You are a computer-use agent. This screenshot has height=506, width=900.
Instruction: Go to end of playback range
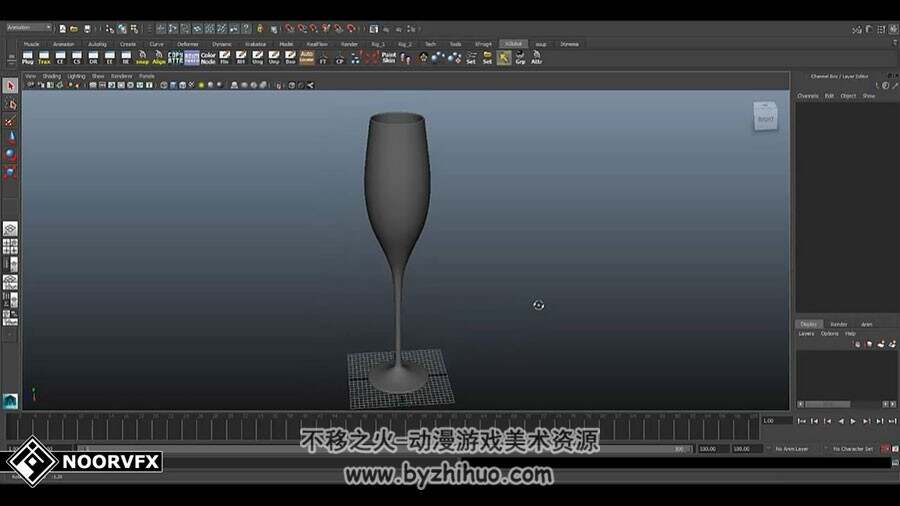coord(893,421)
